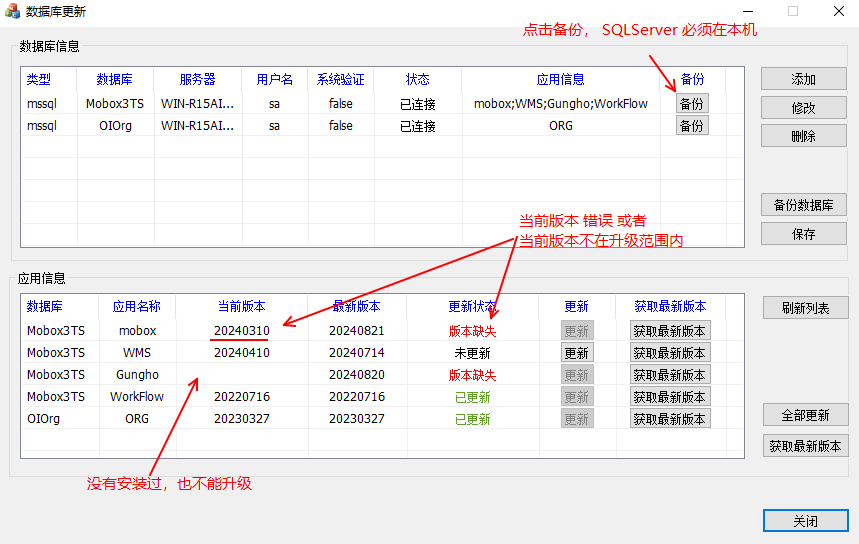Click 备份 for the OIOrg database row
Viewport: 859px width, 544px height.
[691, 125]
